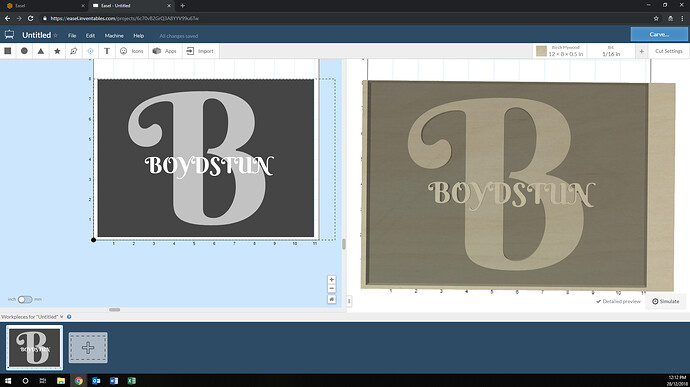Open the Edit menu

coord(90,36)
